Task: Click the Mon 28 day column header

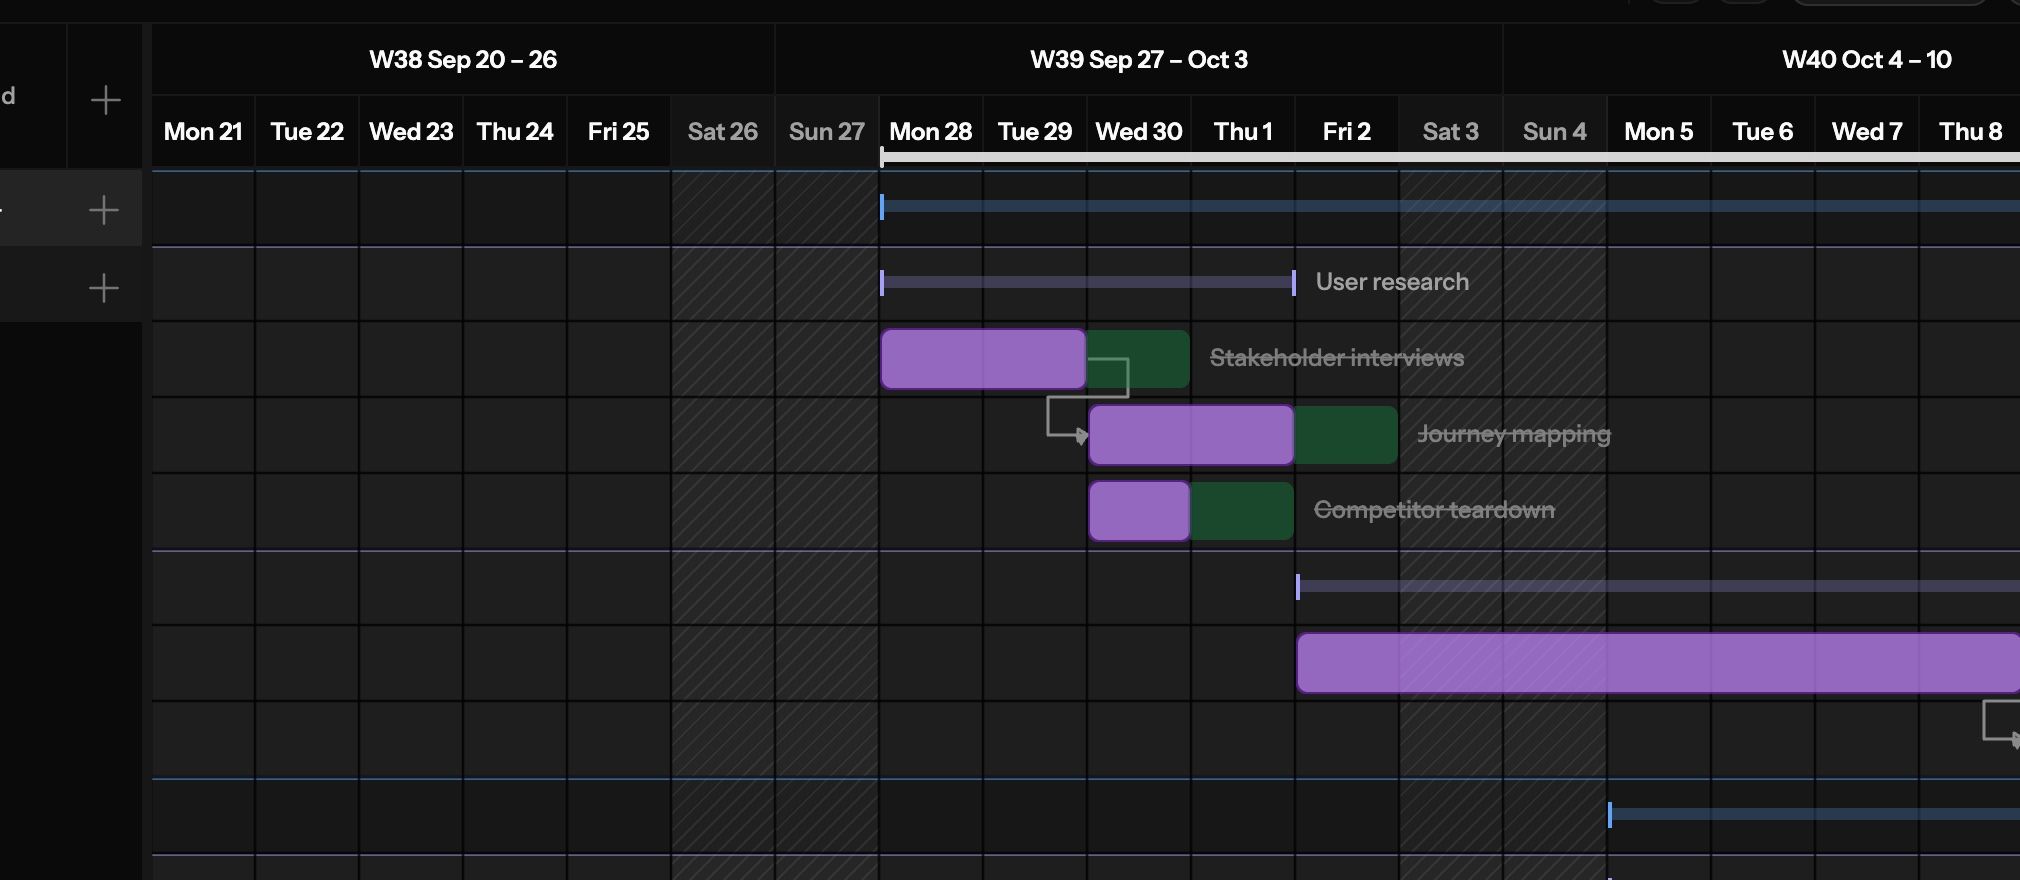Action: coord(931,132)
